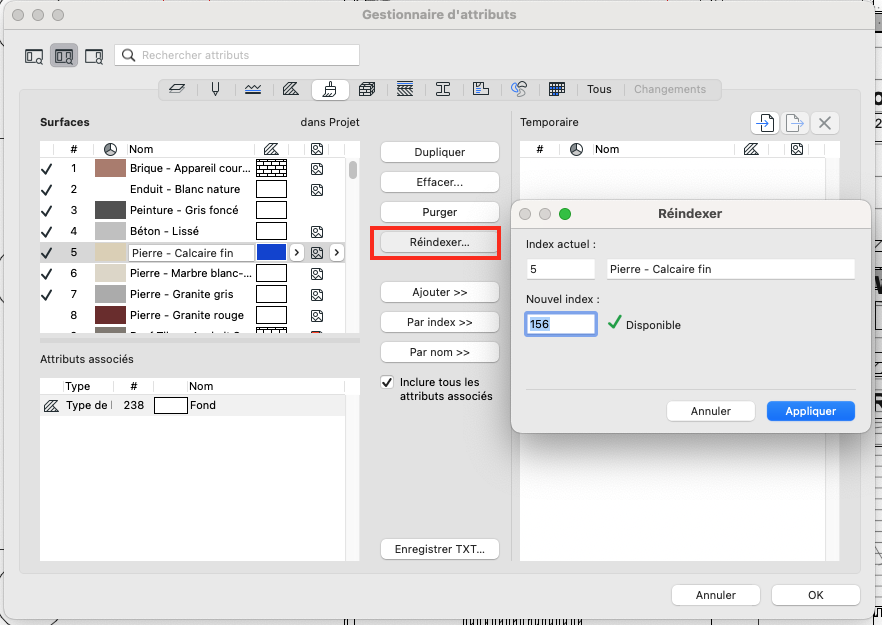
Task: Click the Ajouter >> button
Action: point(440,292)
